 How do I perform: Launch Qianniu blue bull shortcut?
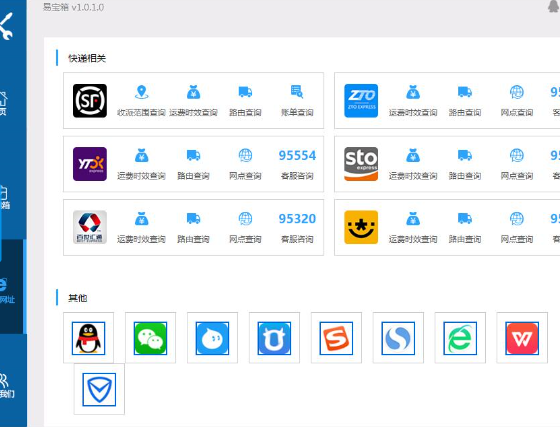[x=274, y=338]
